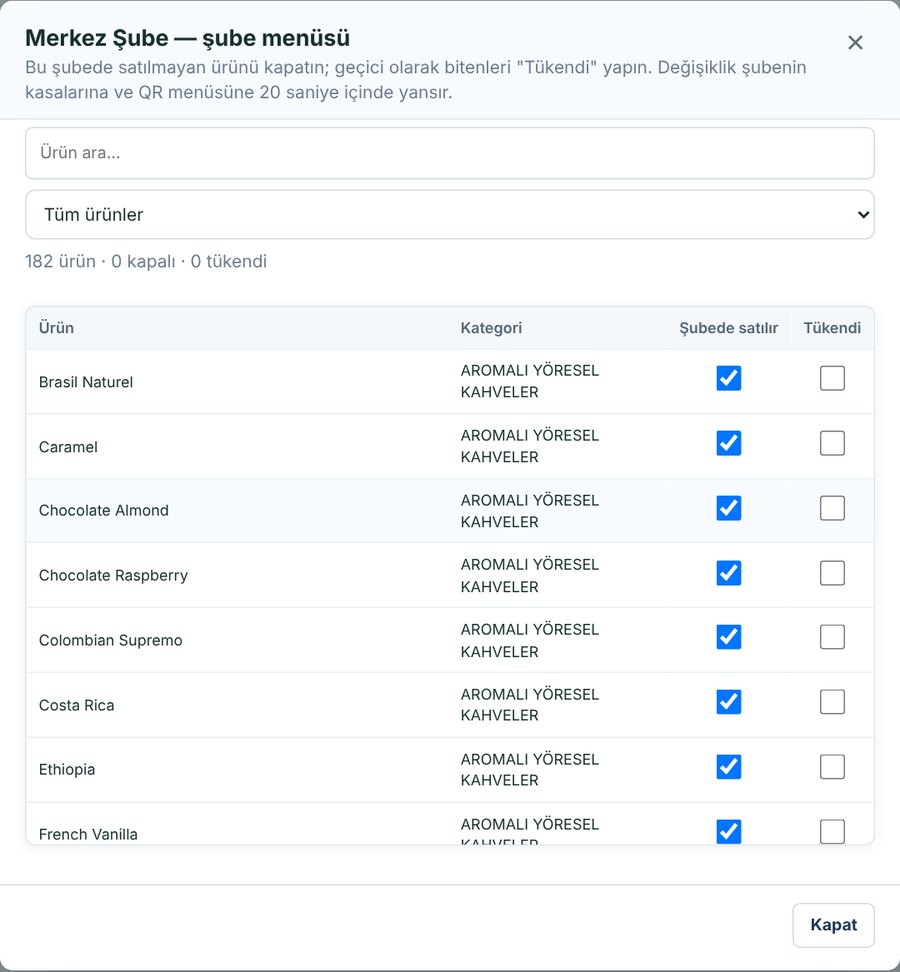Mark Caramel as Tükendi
The height and width of the screenshot is (972, 900).
tap(832, 443)
